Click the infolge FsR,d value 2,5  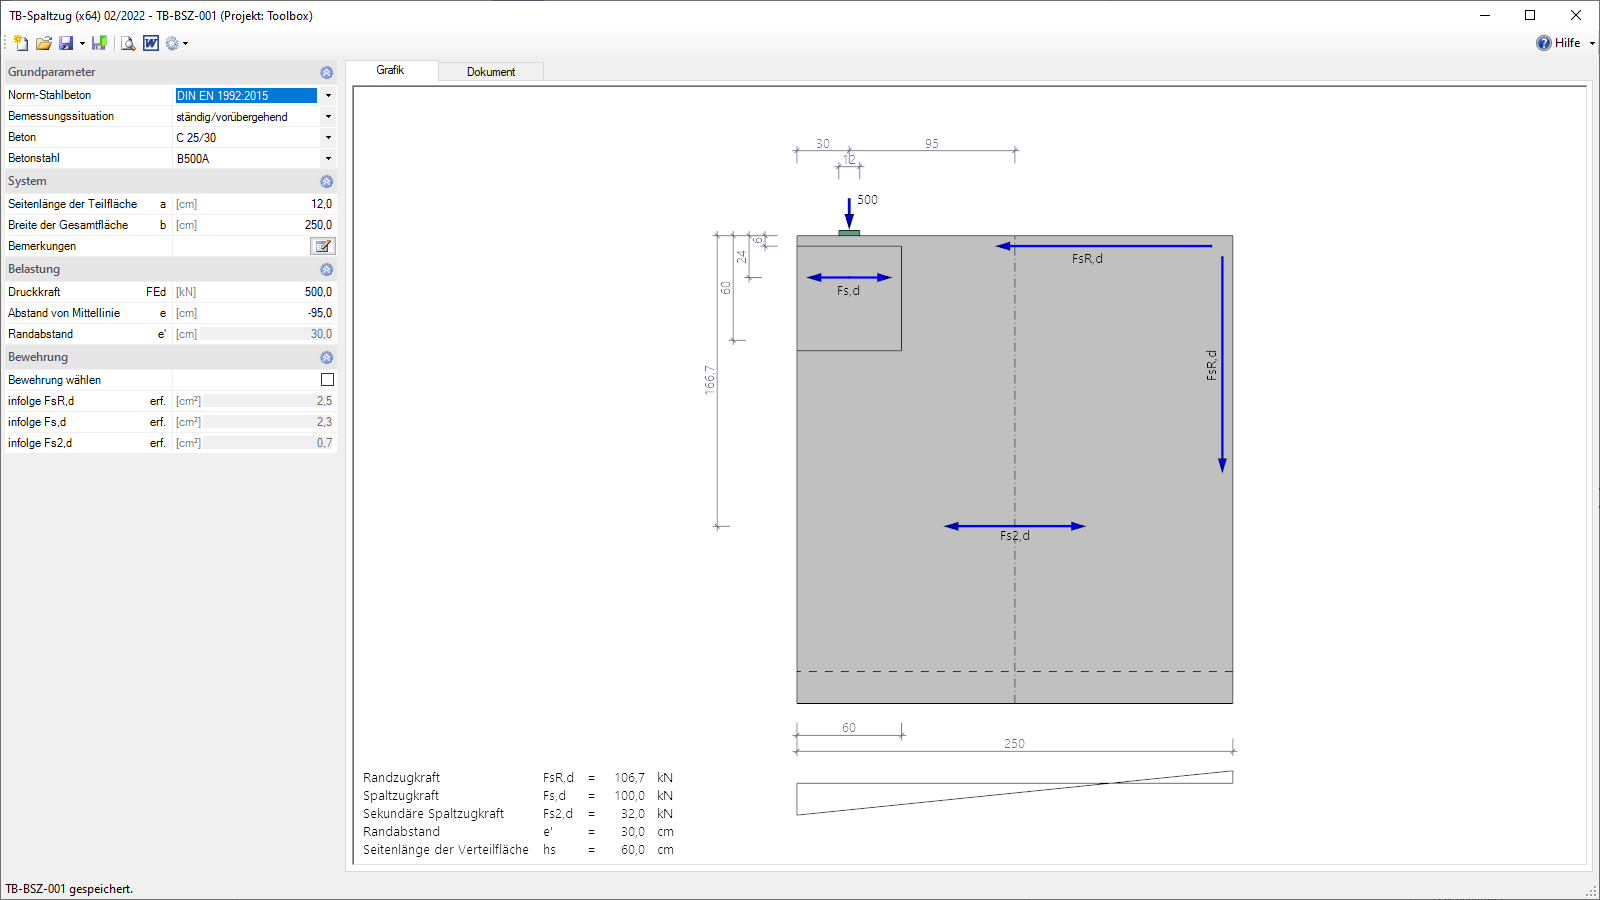point(267,401)
